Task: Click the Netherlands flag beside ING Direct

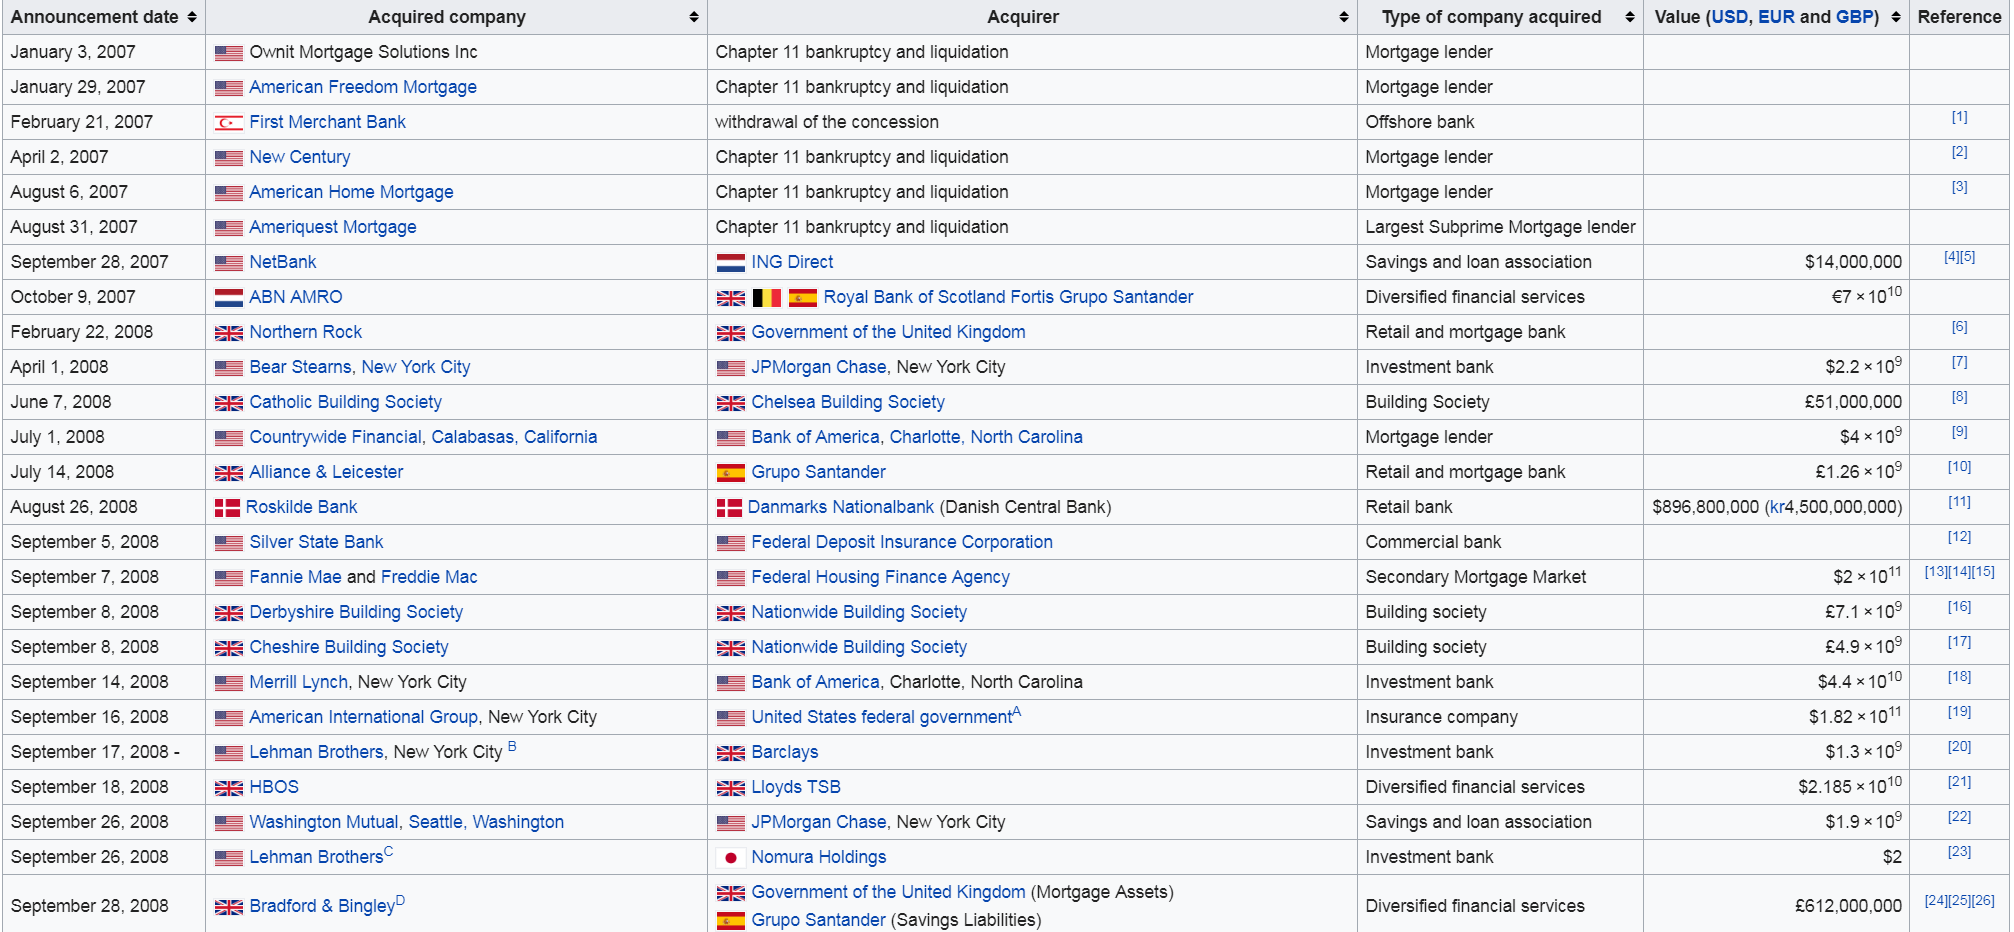Action: pyautogui.click(x=731, y=263)
